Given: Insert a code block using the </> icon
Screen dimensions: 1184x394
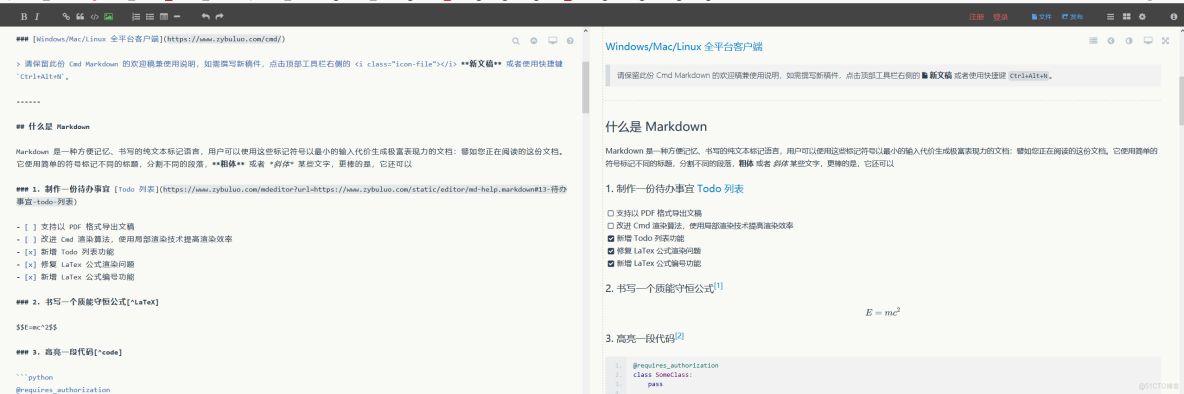Looking at the screenshot, I should (x=94, y=16).
